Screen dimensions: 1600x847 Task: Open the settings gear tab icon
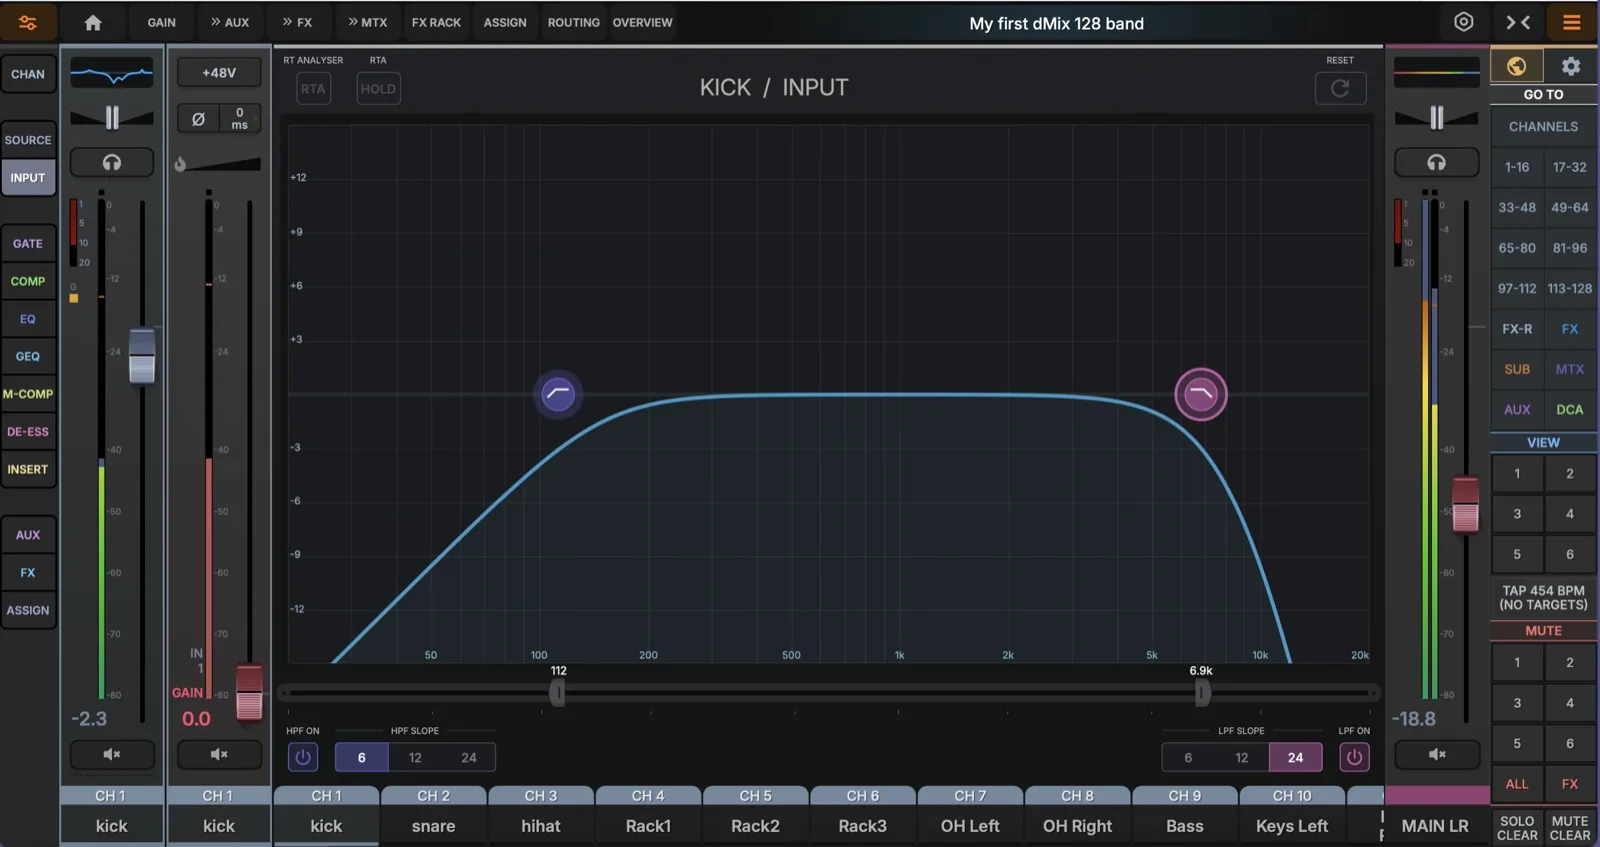click(x=1571, y=66)
